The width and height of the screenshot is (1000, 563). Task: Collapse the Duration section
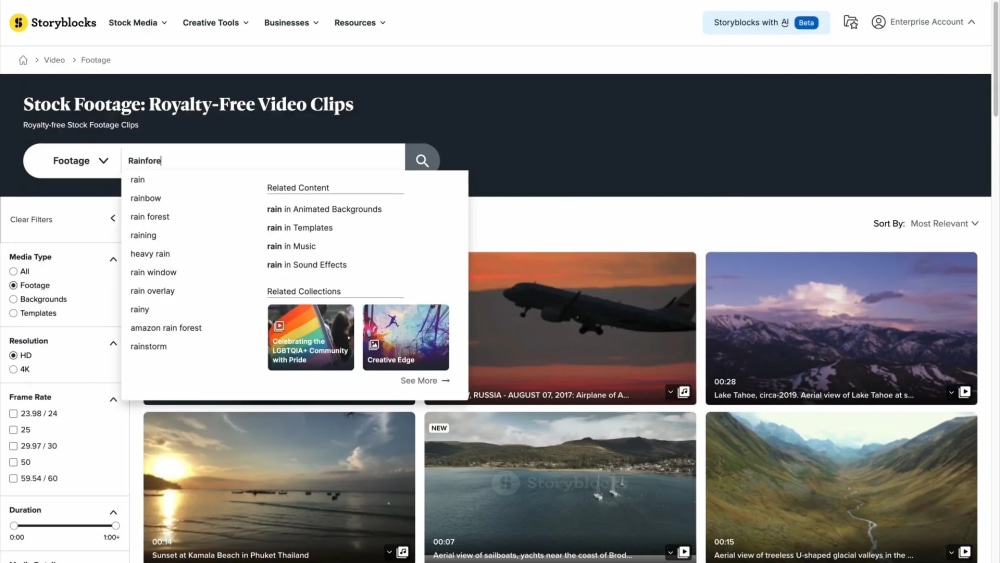point(113,512)
